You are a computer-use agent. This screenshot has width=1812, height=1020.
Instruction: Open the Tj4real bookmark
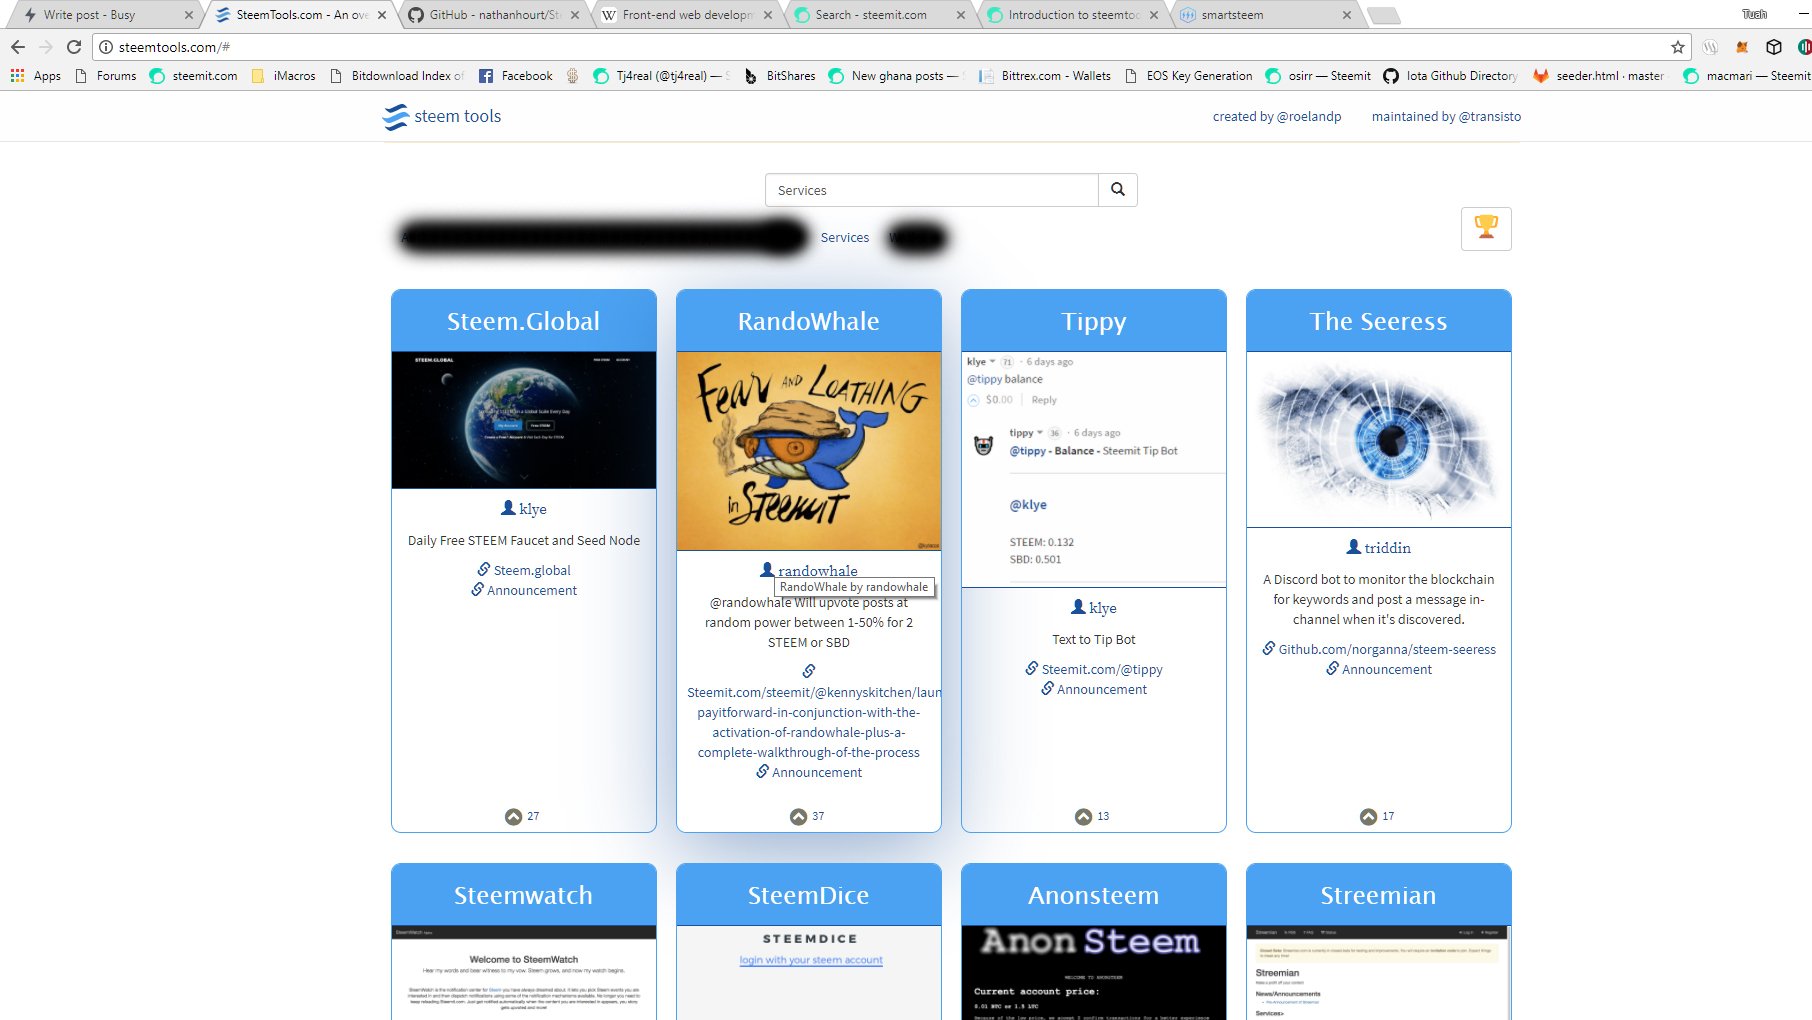pos(662,76)
